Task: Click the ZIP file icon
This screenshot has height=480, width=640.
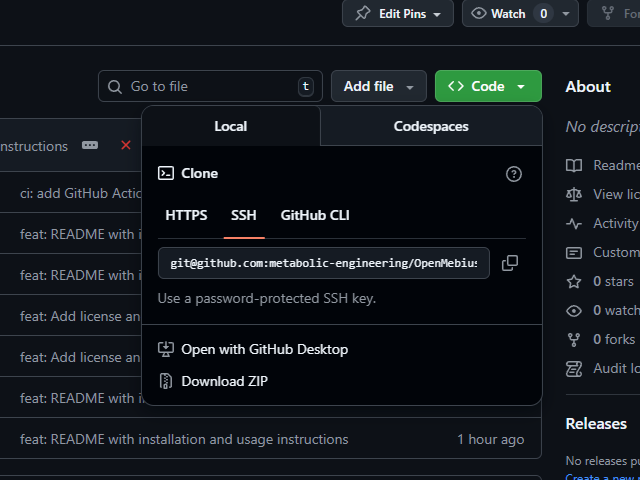Action: pyautogui.click(x=166, y=381)
